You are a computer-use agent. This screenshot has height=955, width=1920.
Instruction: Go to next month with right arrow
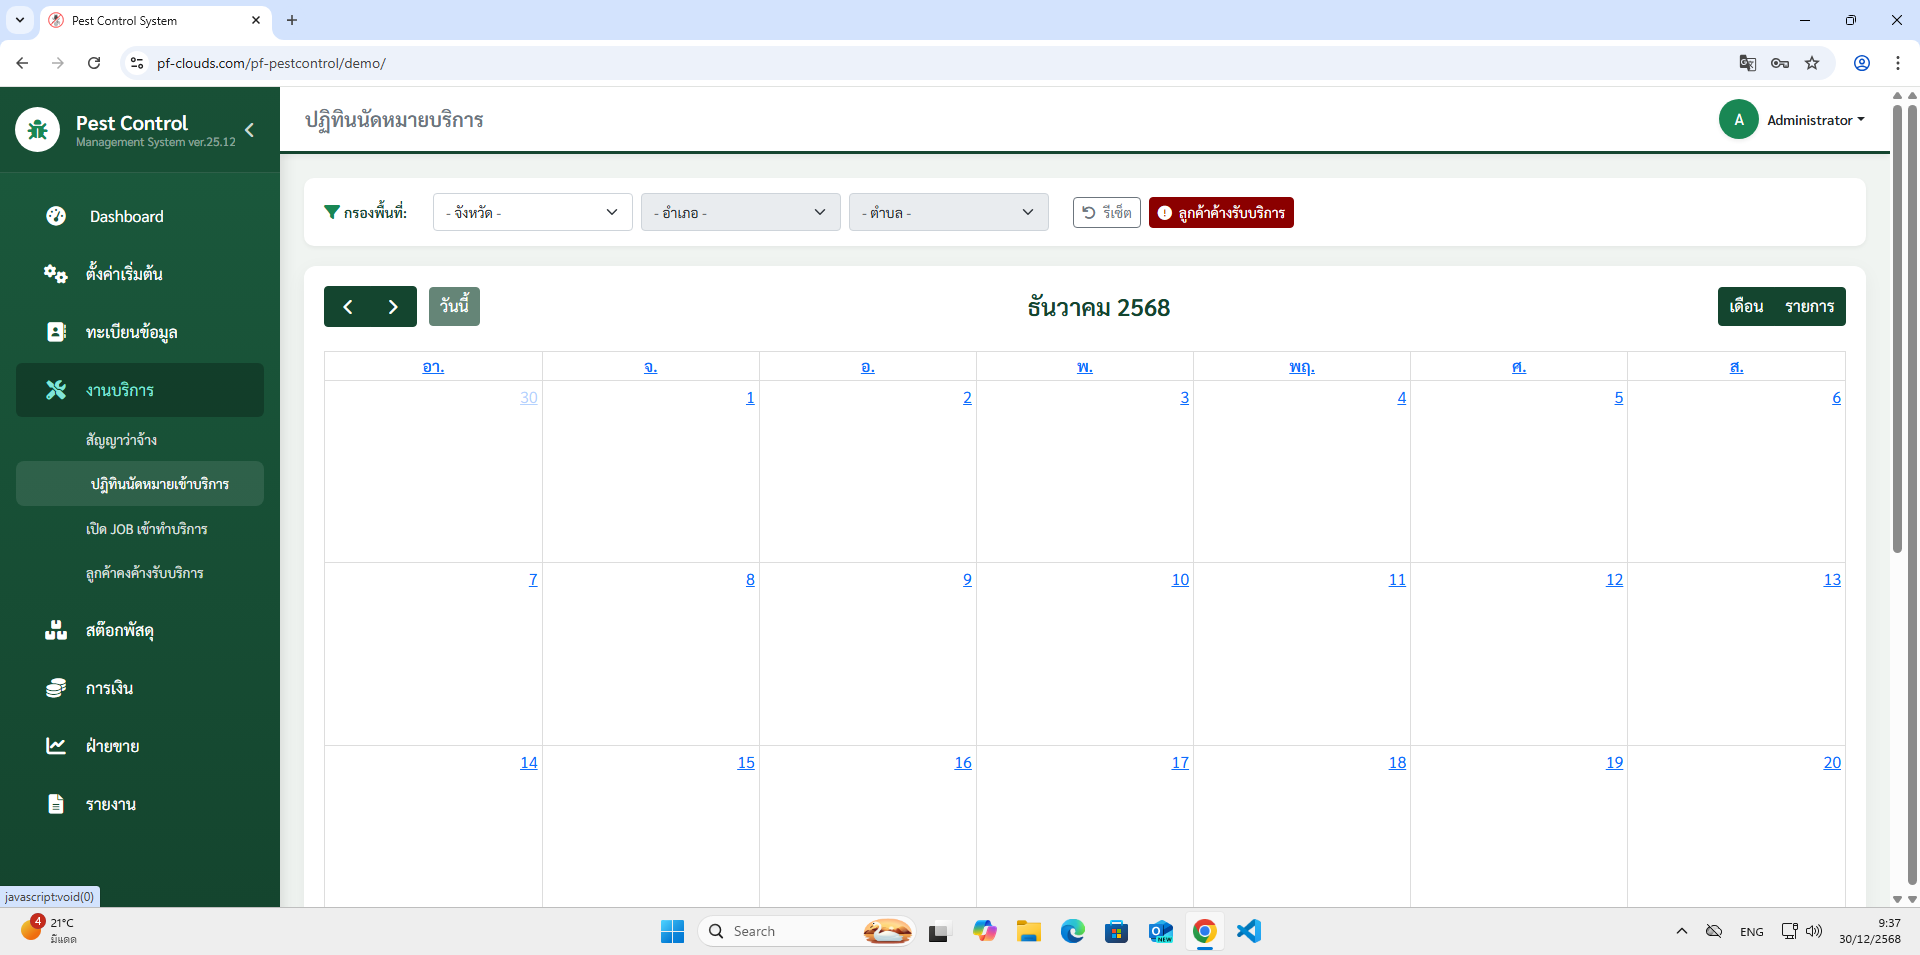click(393, 307)
